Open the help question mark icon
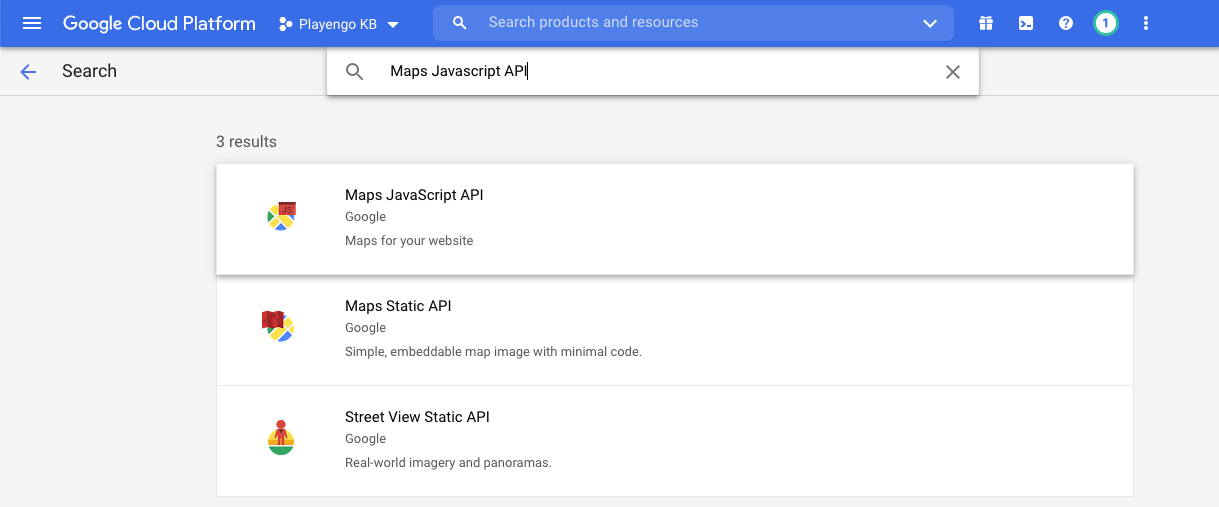 coord(1066,23)
